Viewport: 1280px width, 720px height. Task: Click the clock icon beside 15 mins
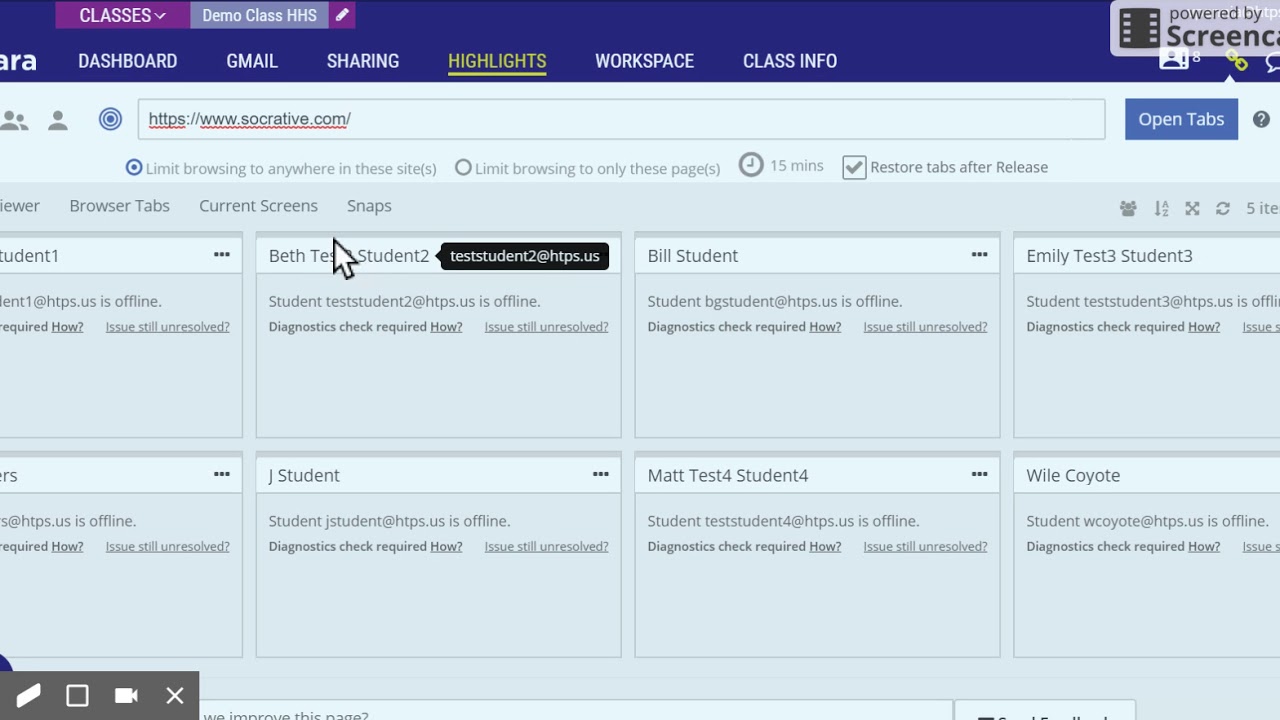point(751,165)
